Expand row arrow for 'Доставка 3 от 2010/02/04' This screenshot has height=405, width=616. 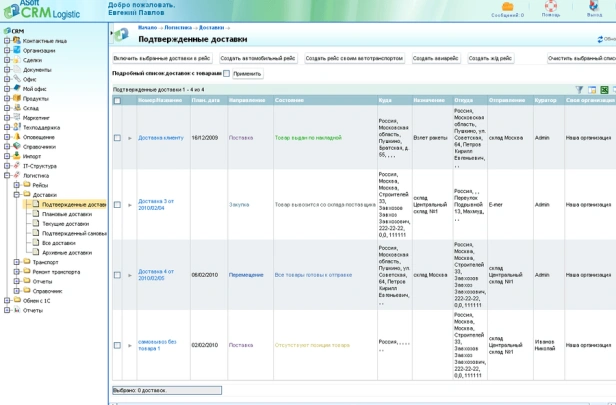(129, 204)
